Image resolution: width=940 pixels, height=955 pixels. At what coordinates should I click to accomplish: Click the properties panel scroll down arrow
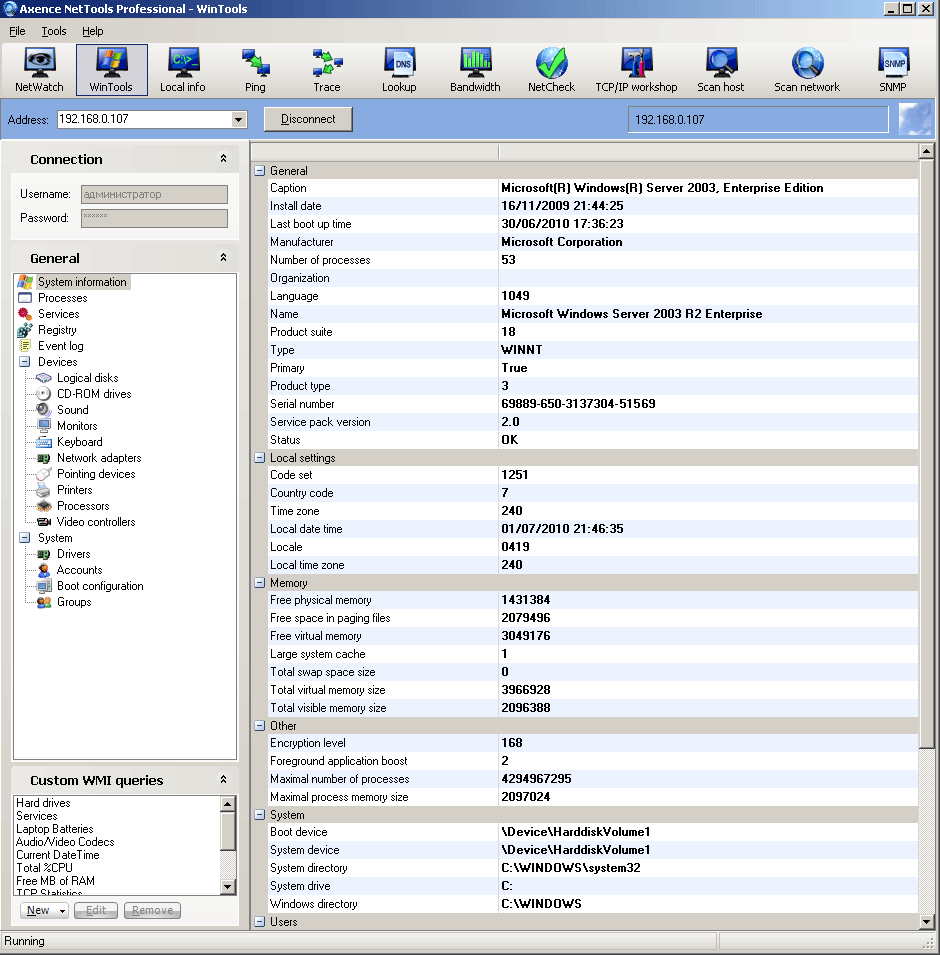click(927, 922)
